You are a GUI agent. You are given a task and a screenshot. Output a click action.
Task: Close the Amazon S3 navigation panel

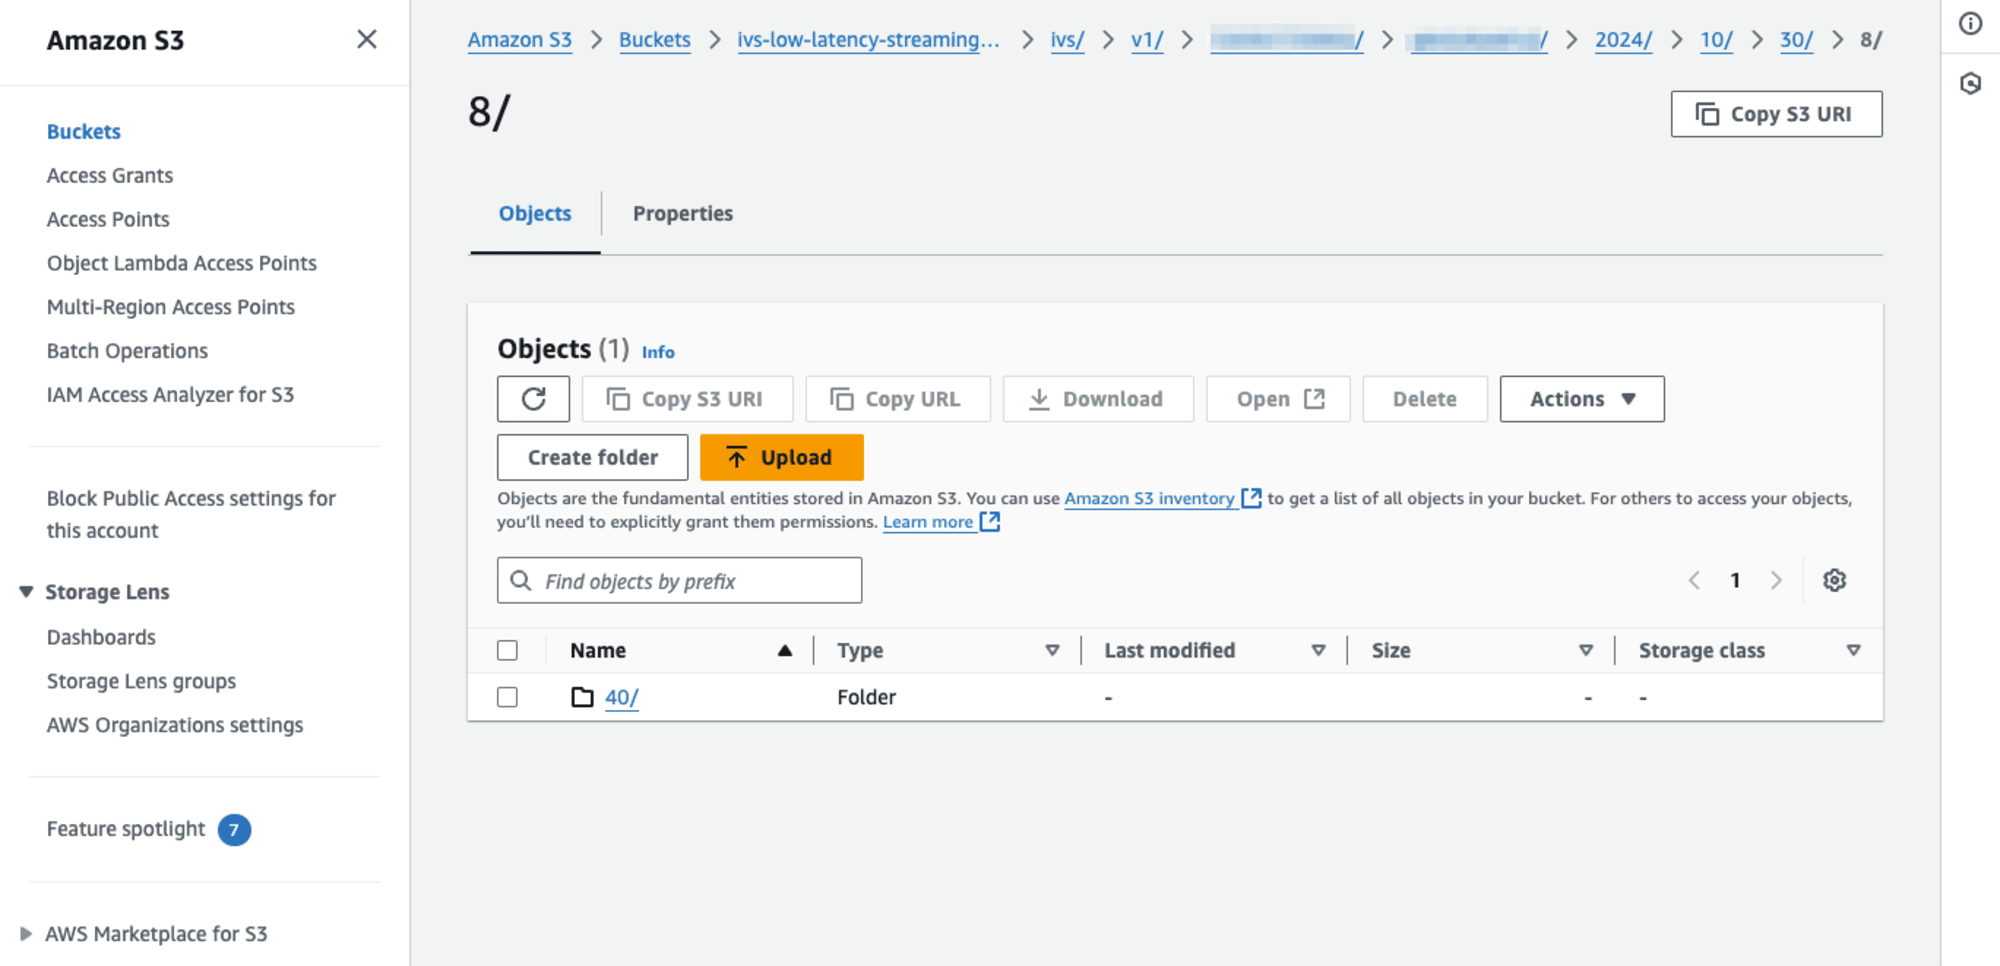(x=367, y=39)
